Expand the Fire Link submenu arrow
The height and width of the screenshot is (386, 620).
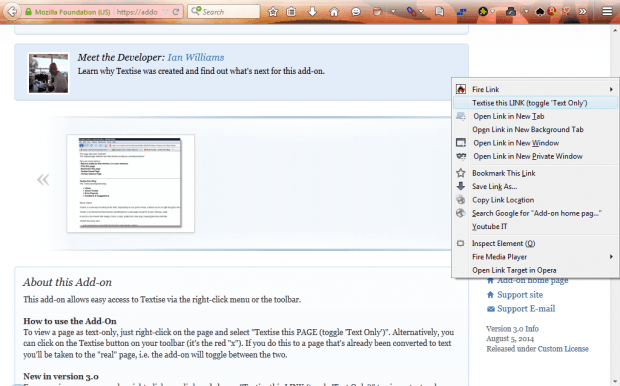[611, 89]
